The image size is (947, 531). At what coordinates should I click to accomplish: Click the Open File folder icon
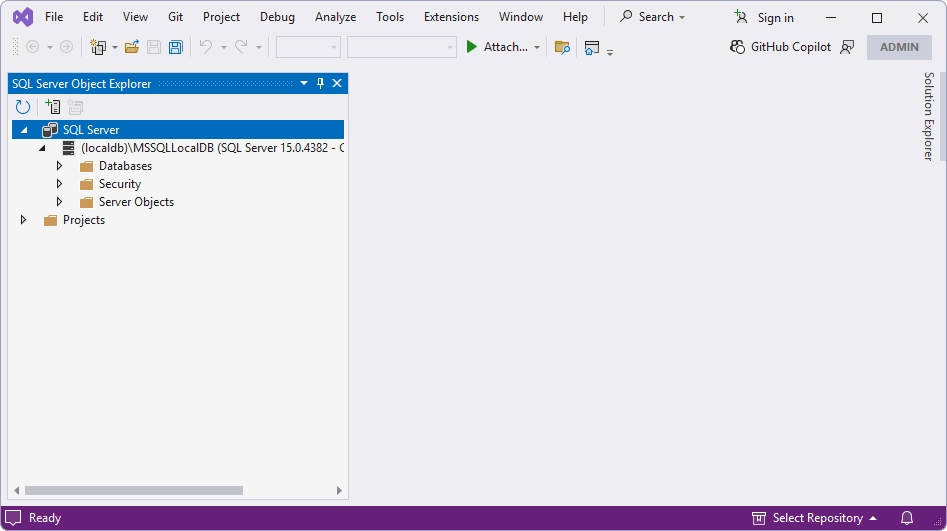click(132, 47)
